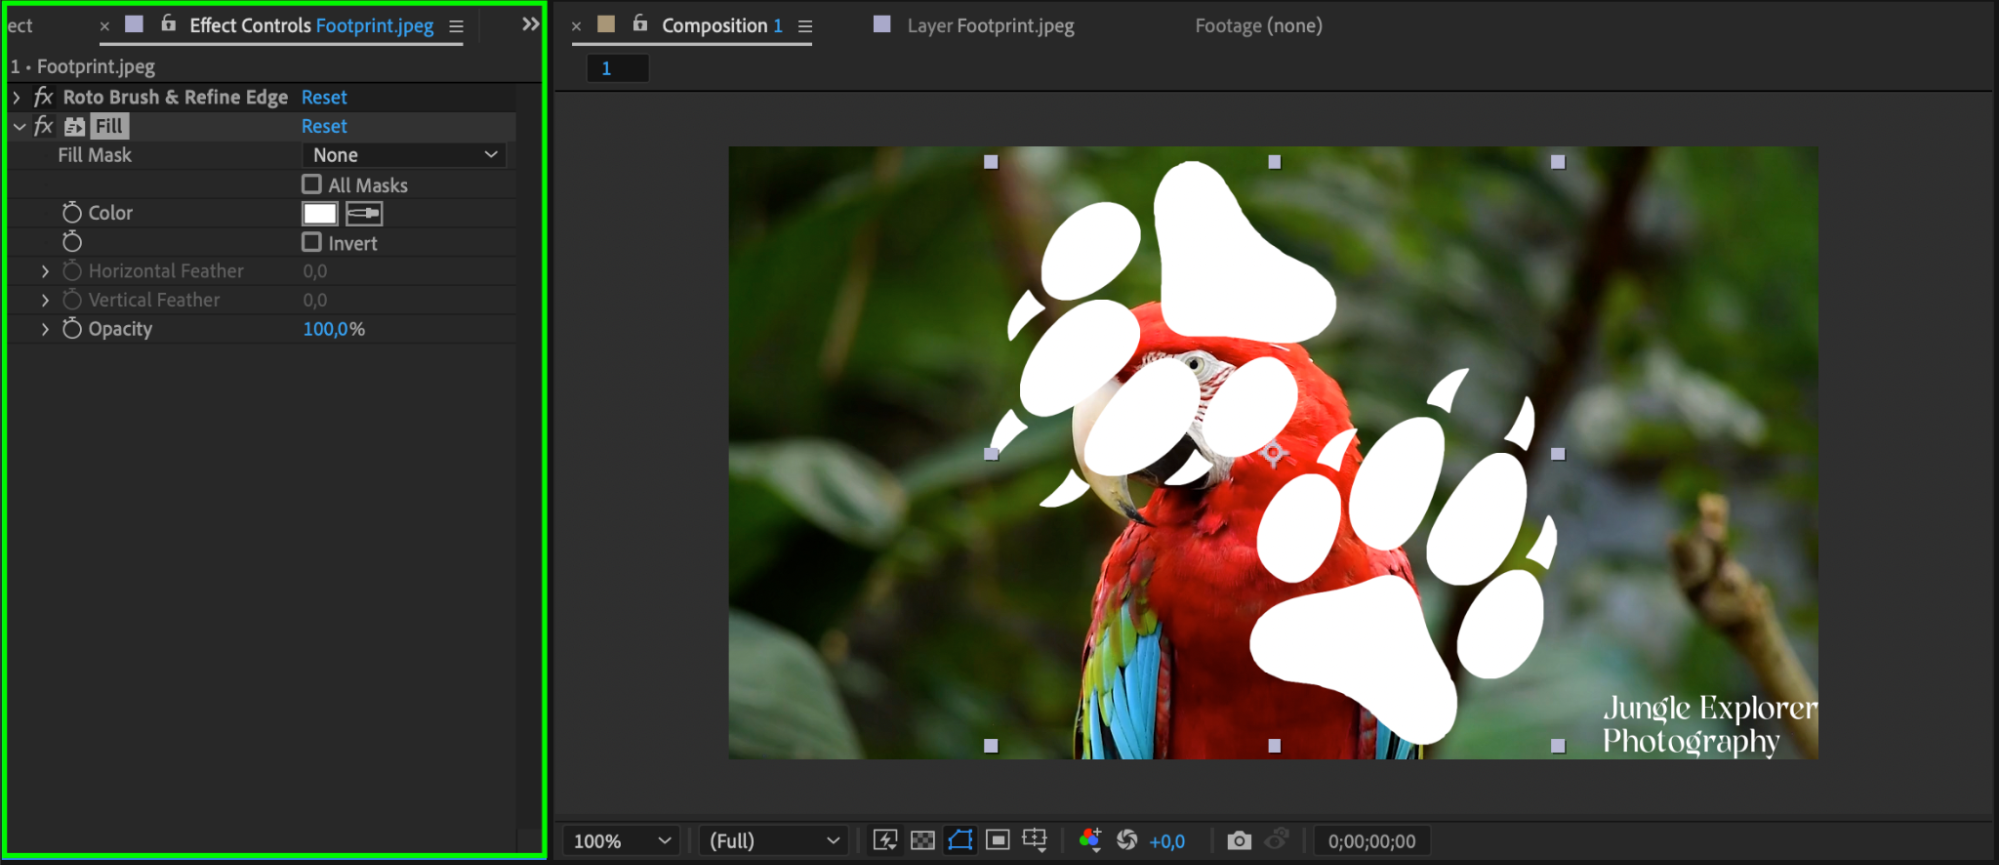The height and width of the screenshot is (865, 1999).
Task: Switch to the Layer Footprint.jpeg tab
Action: 989,26
